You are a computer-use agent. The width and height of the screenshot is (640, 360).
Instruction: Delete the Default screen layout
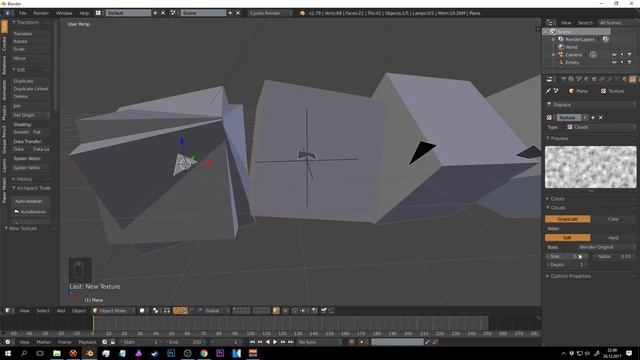pos(163,13)
